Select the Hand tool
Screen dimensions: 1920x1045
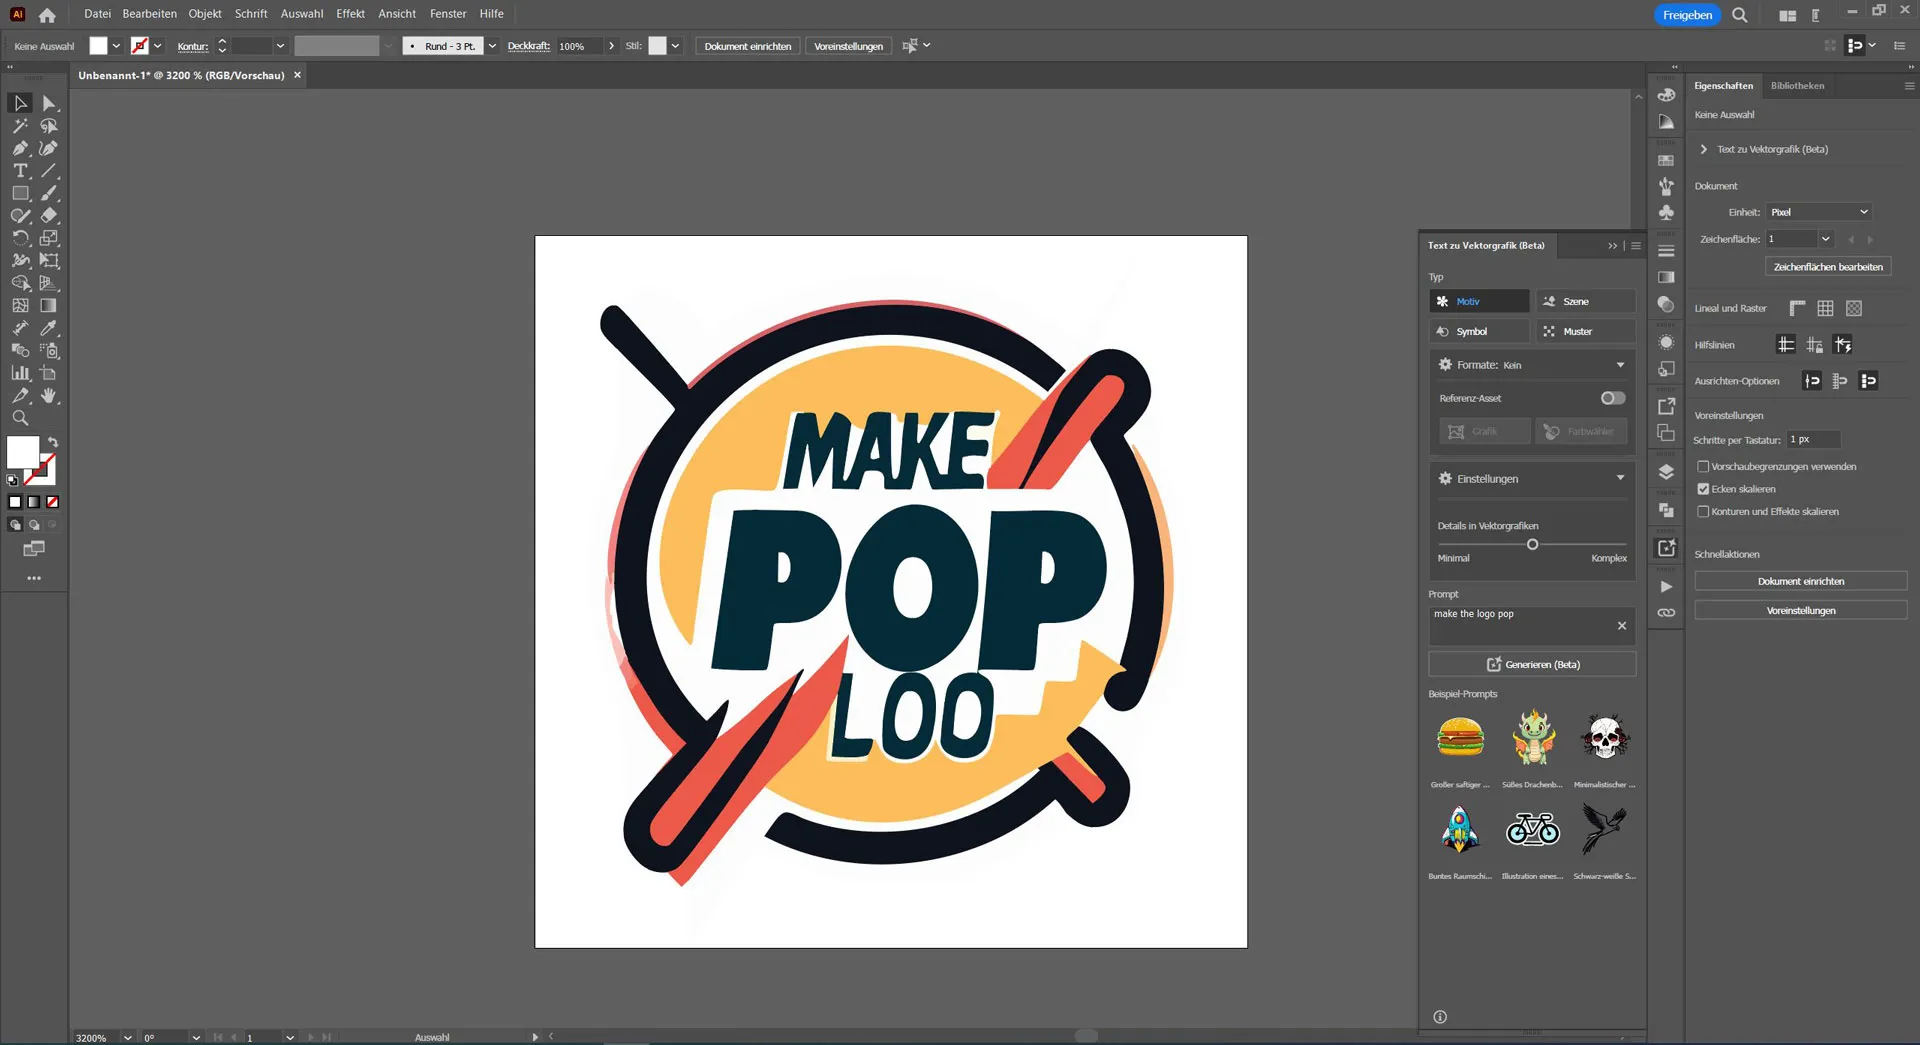(49, 396)
